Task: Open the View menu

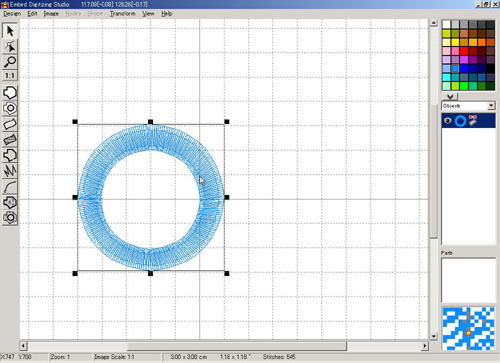Action: 148,14
